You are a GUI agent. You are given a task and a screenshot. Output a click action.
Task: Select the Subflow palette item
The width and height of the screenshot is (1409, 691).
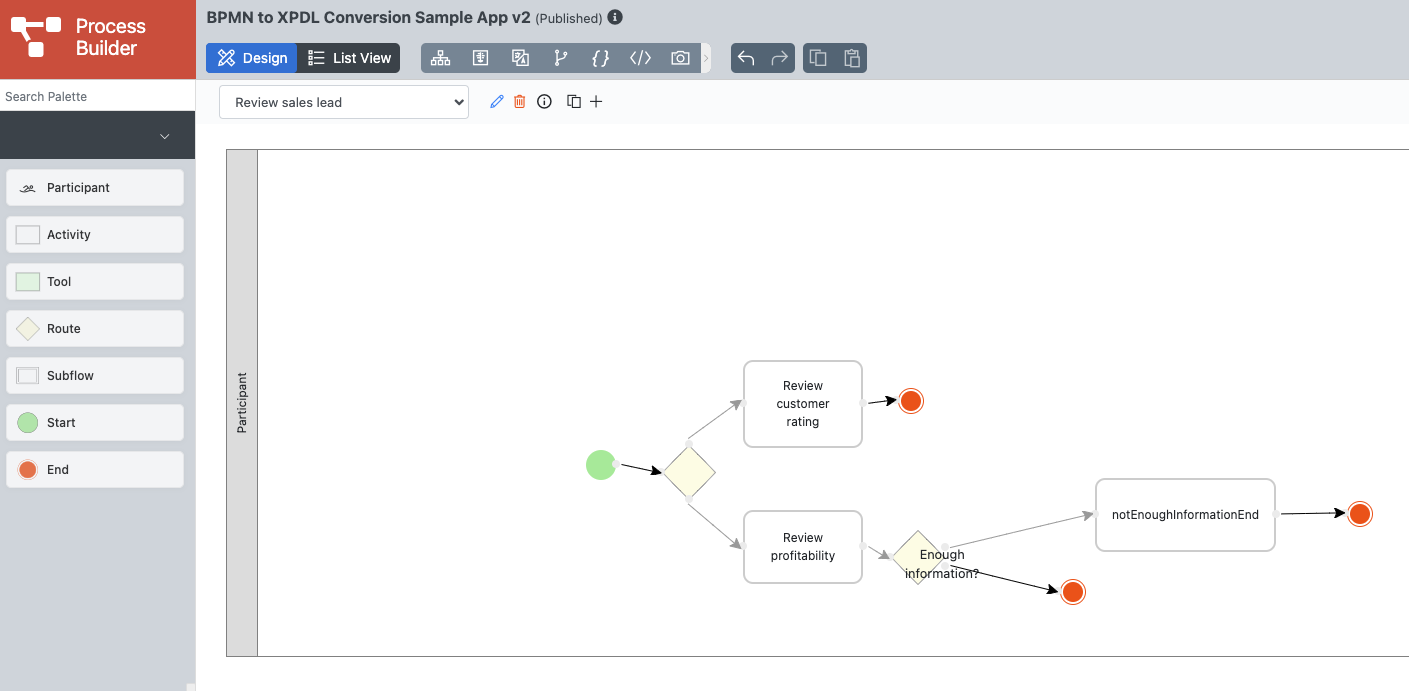point(95,376)
